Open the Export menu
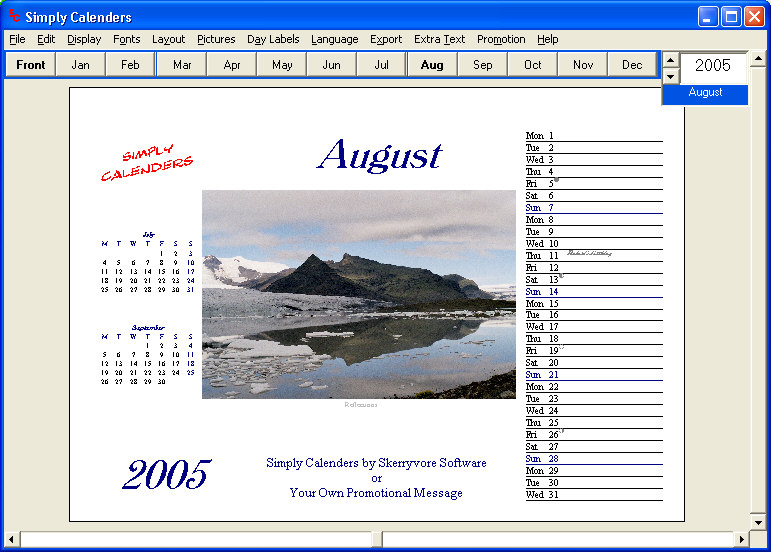The height and width of the screenshot is (552, 771). click(x=386, y=39)
